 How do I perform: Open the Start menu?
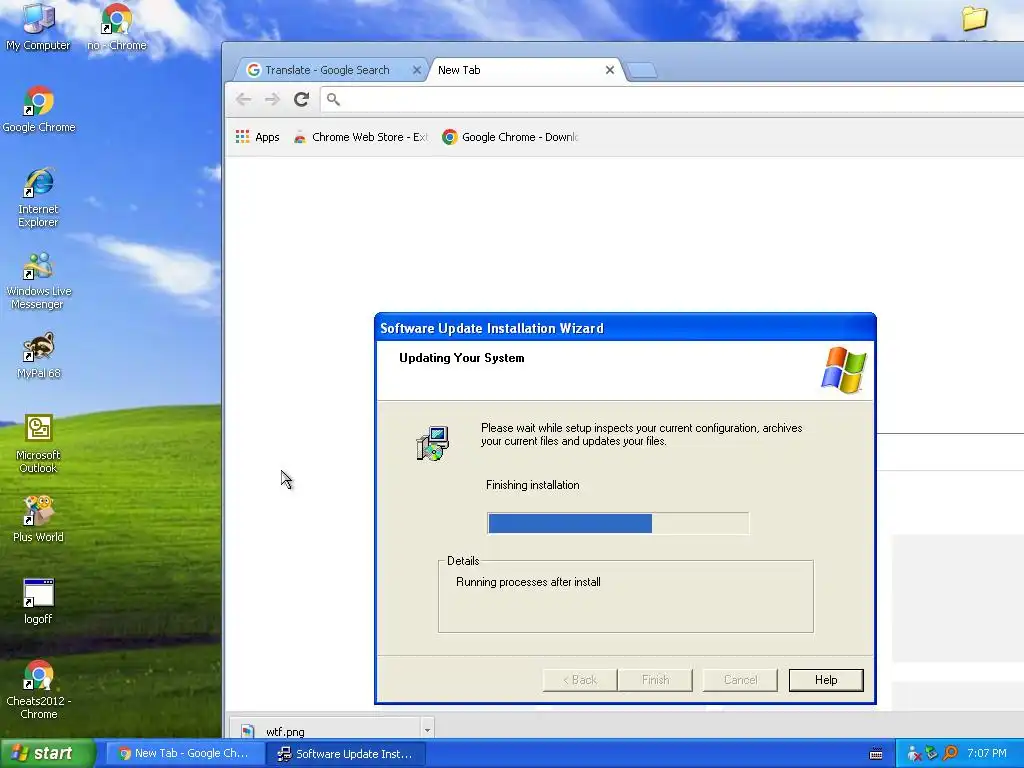(48, 753)
